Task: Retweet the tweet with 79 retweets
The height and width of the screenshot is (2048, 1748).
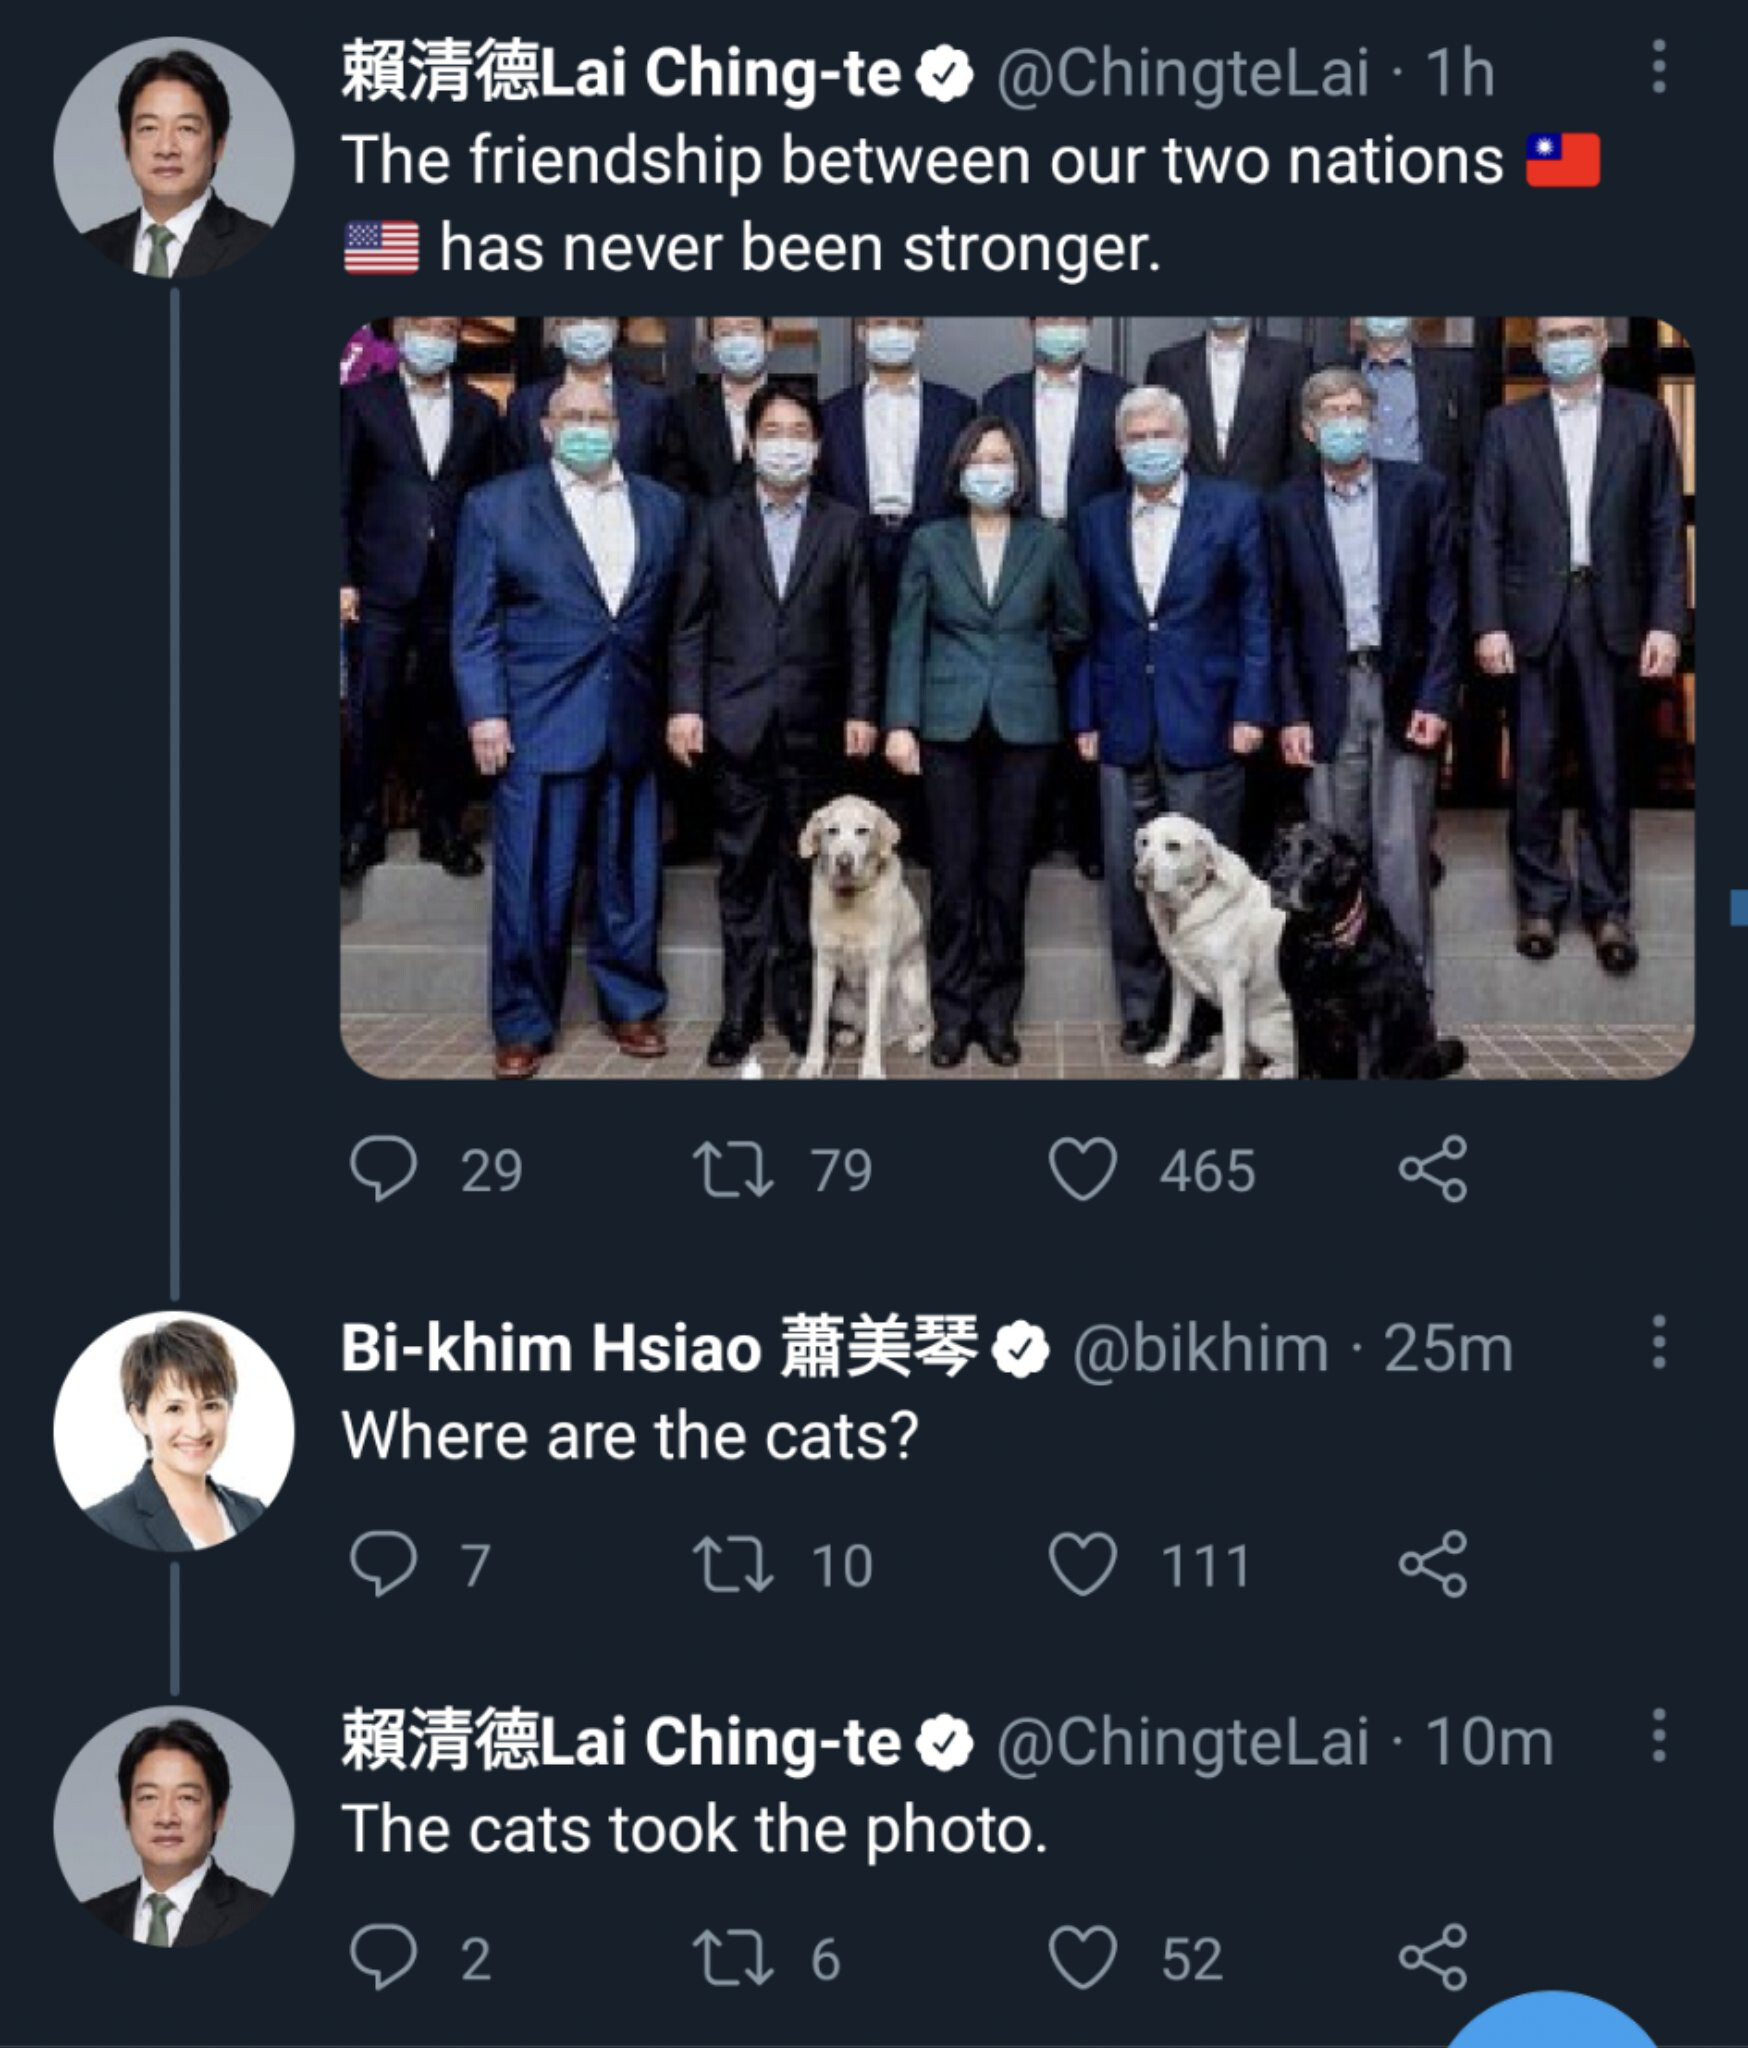Action: point(733,1170)
